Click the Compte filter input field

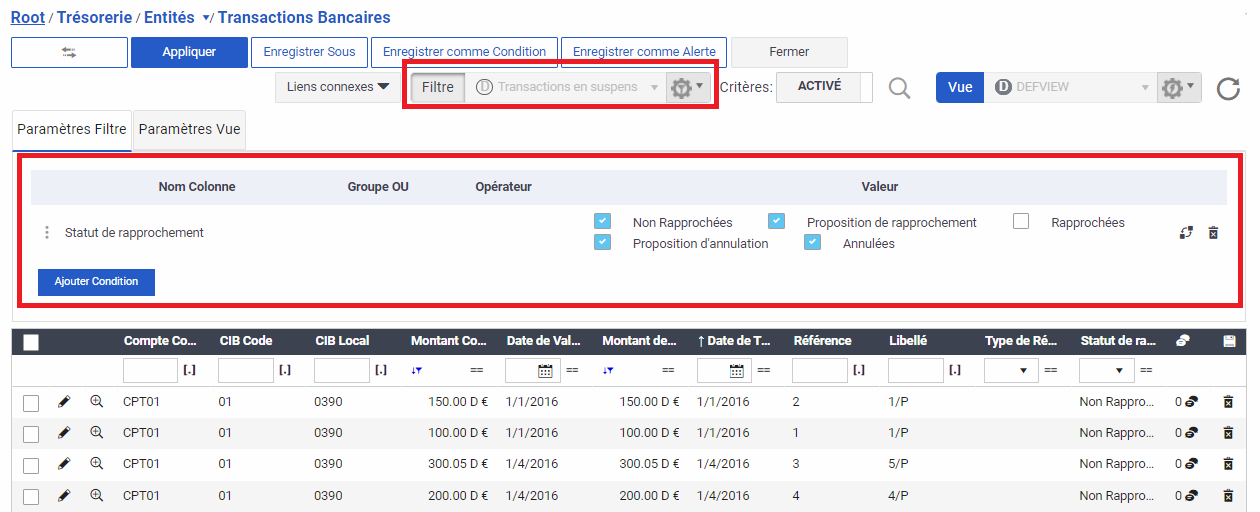coord(150,371)
